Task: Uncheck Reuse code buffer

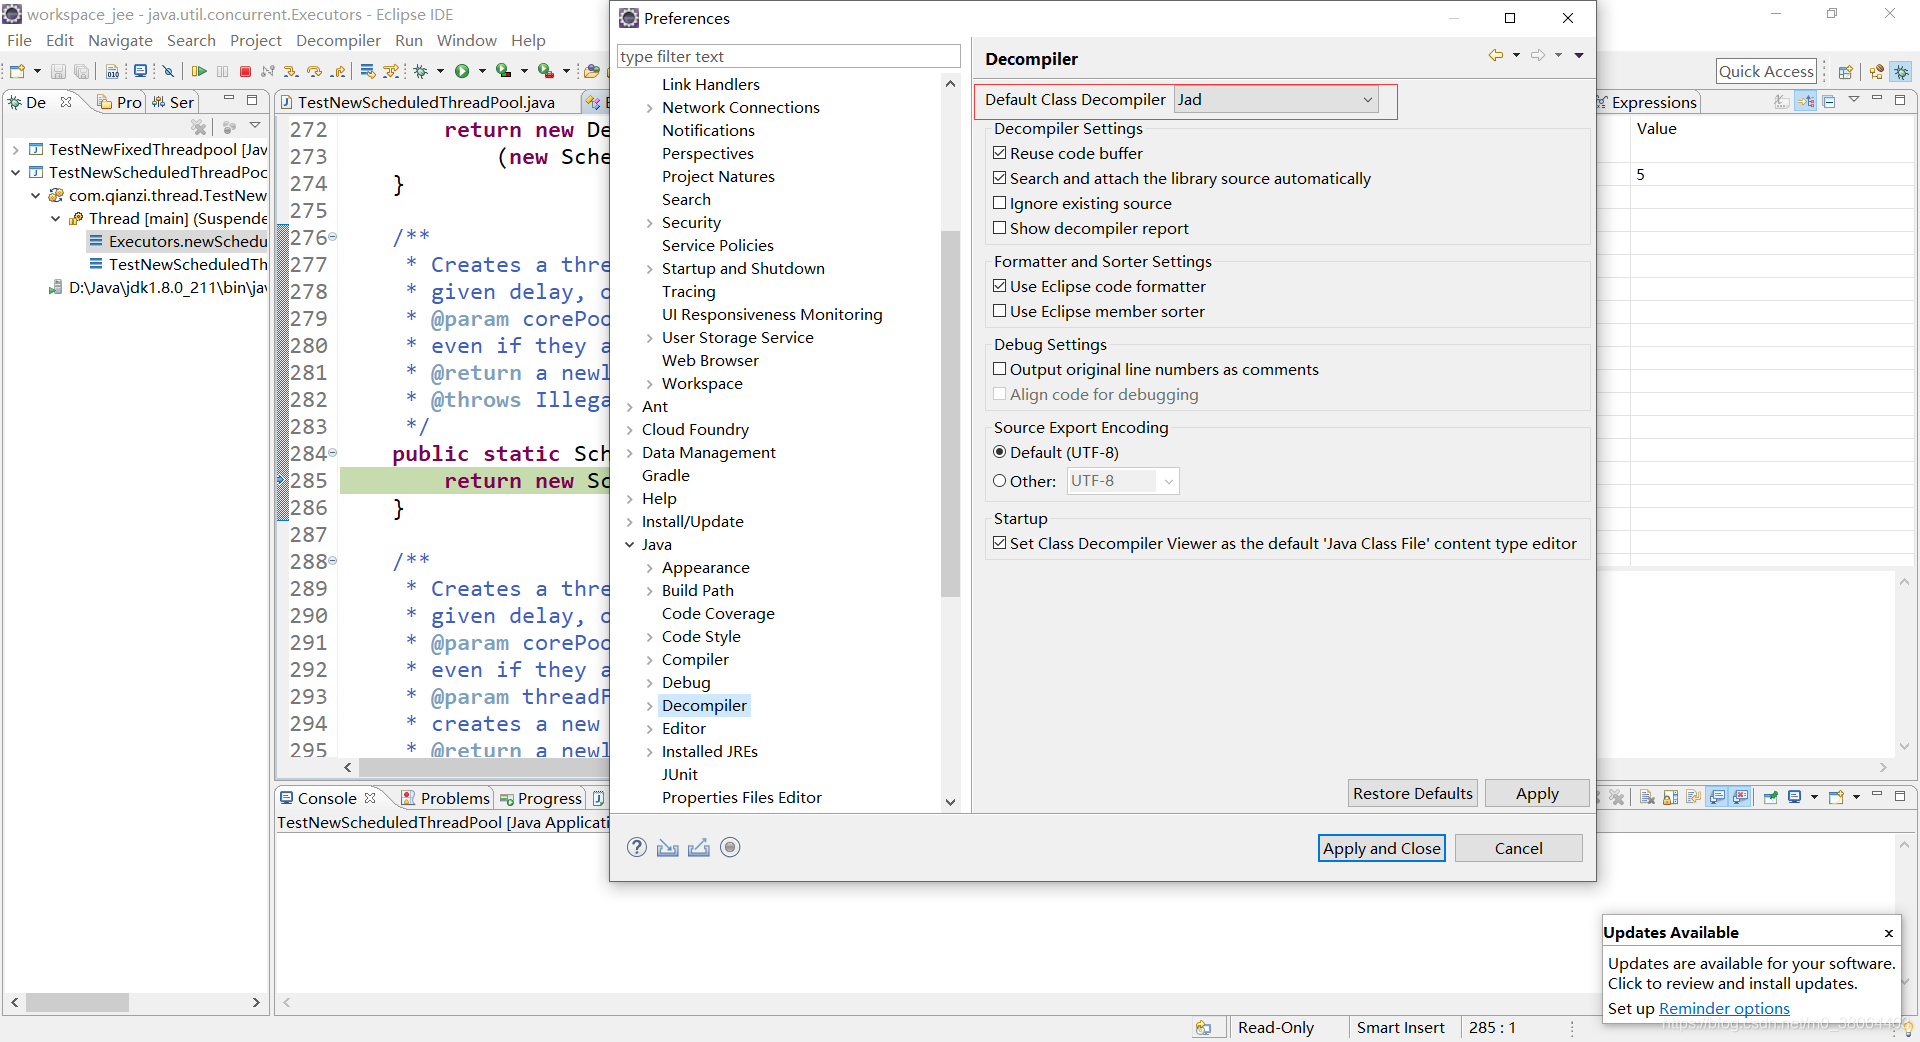Action: pos(999,153)
